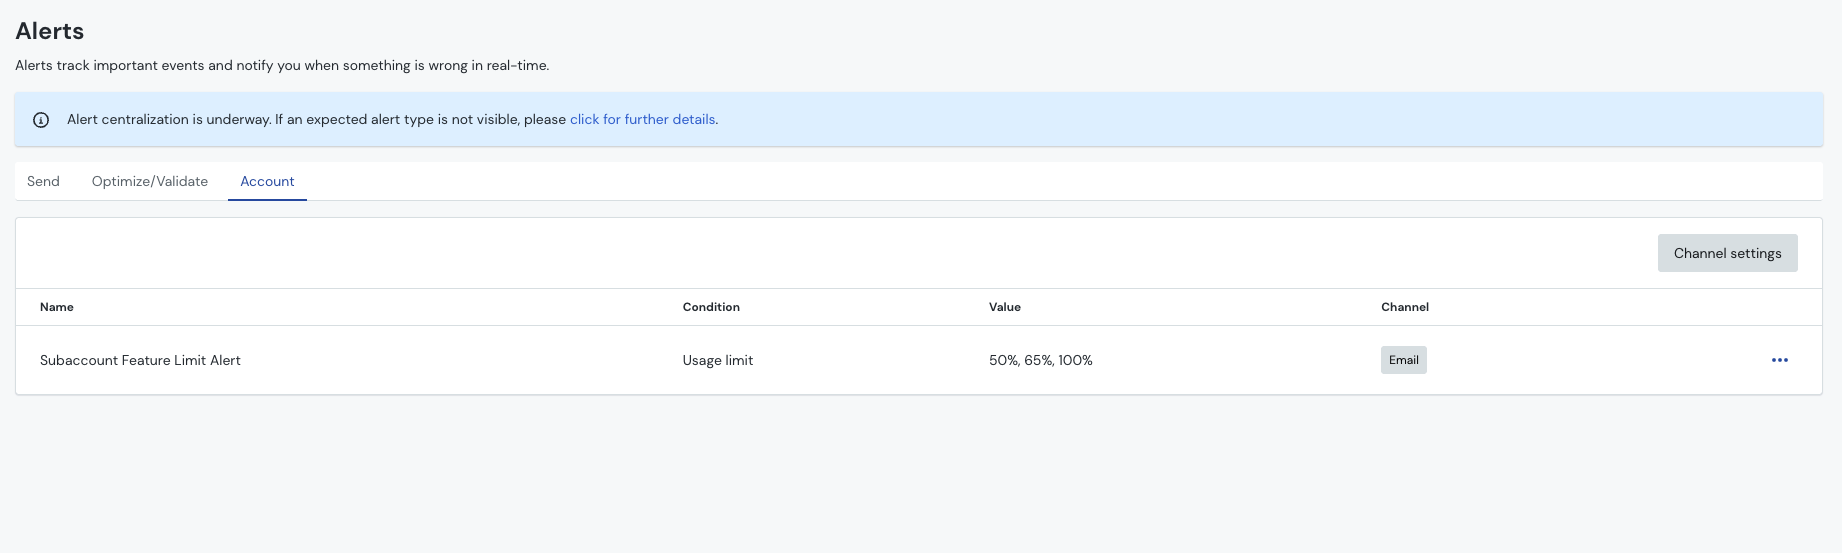
Task: Click the 'Usage limit' condition cell
Action: 718,360
